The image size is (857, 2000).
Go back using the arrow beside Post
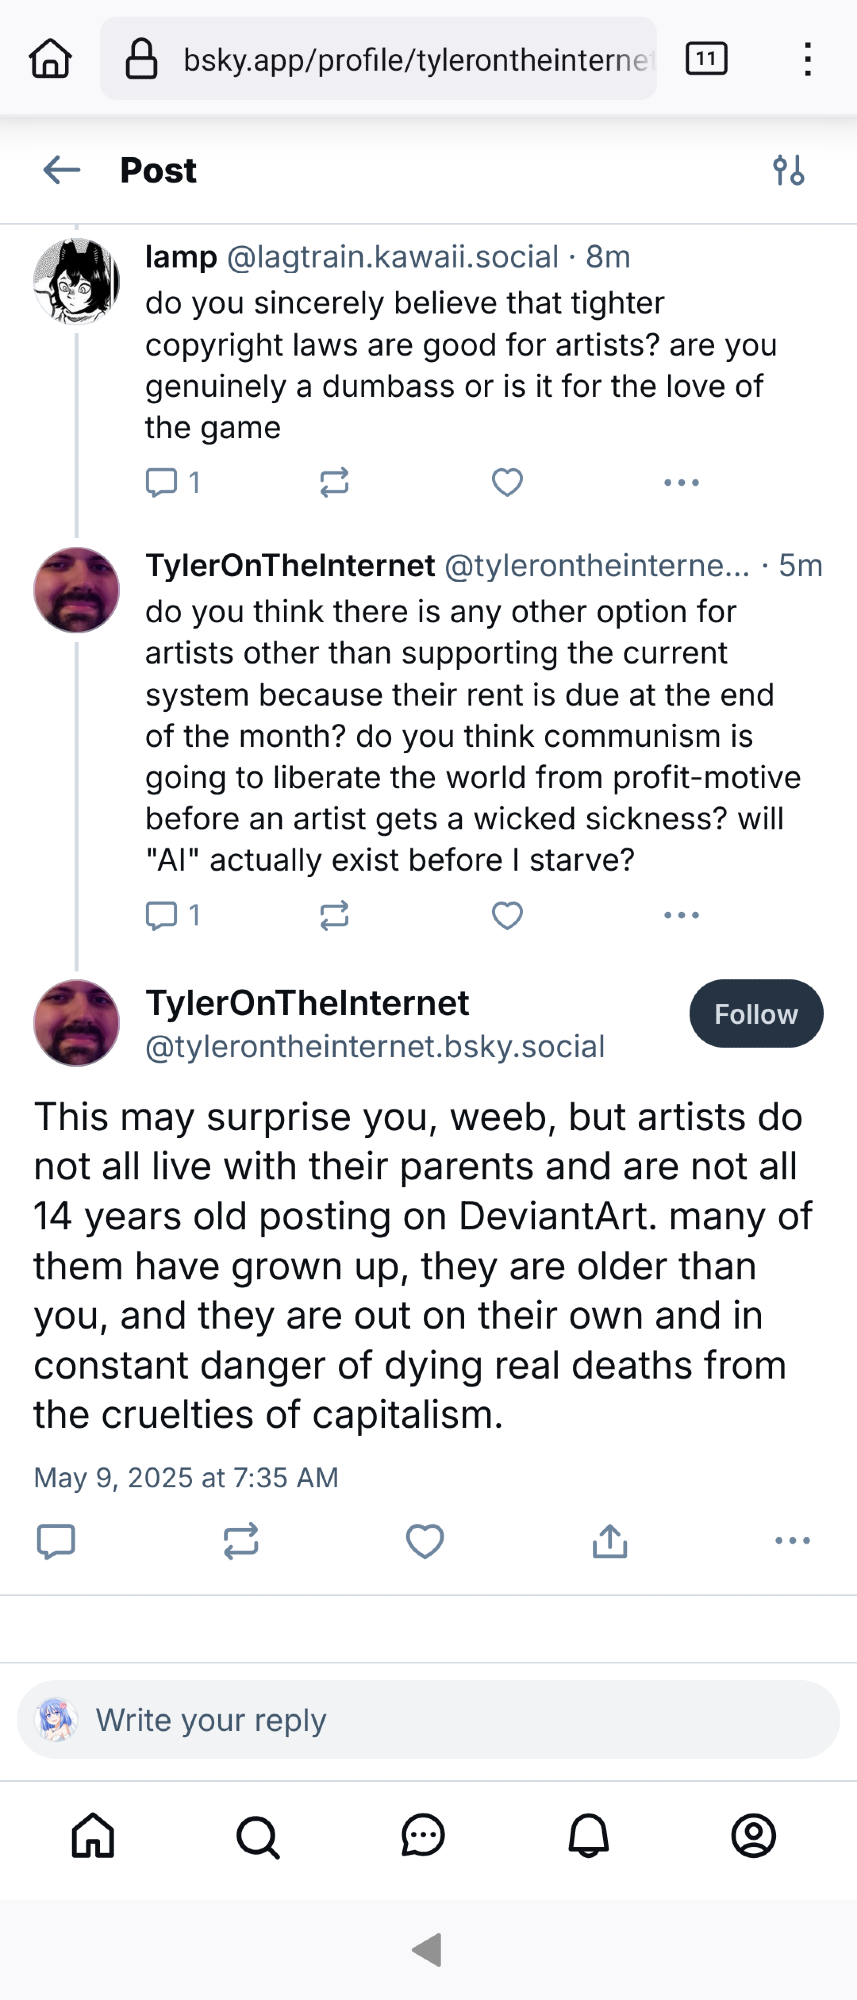[62, 170]
